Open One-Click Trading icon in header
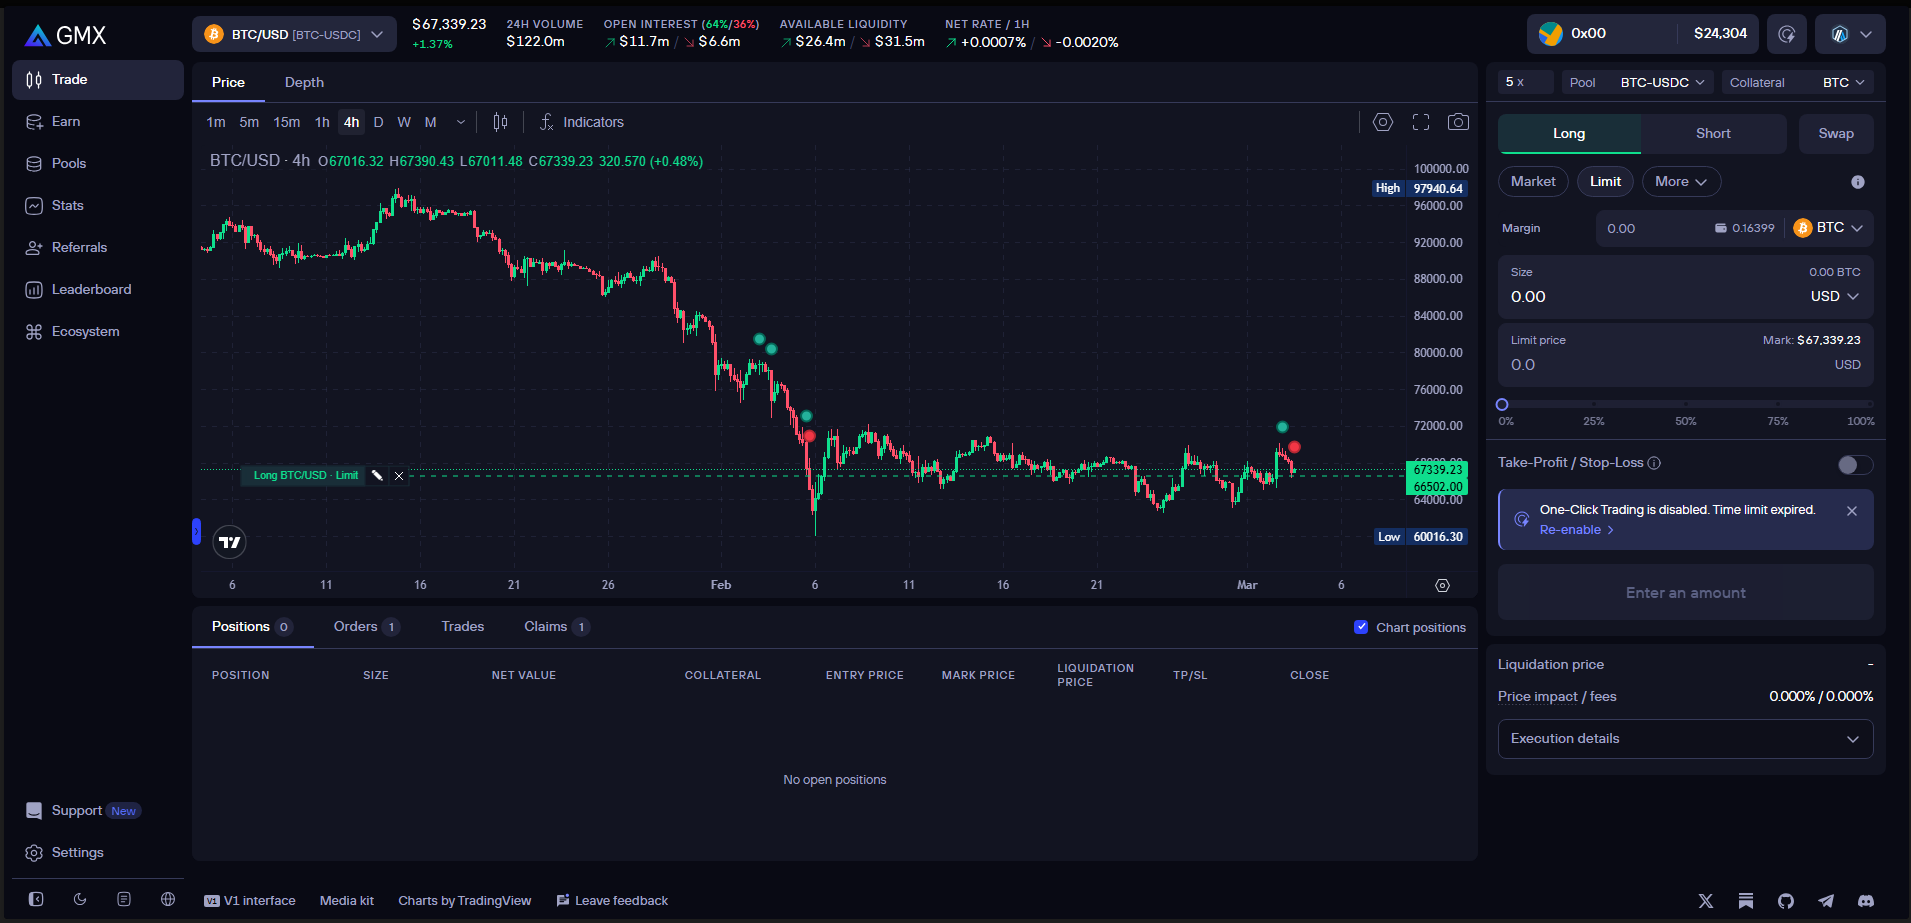 pyautogui.click(x=1786, y=34)
